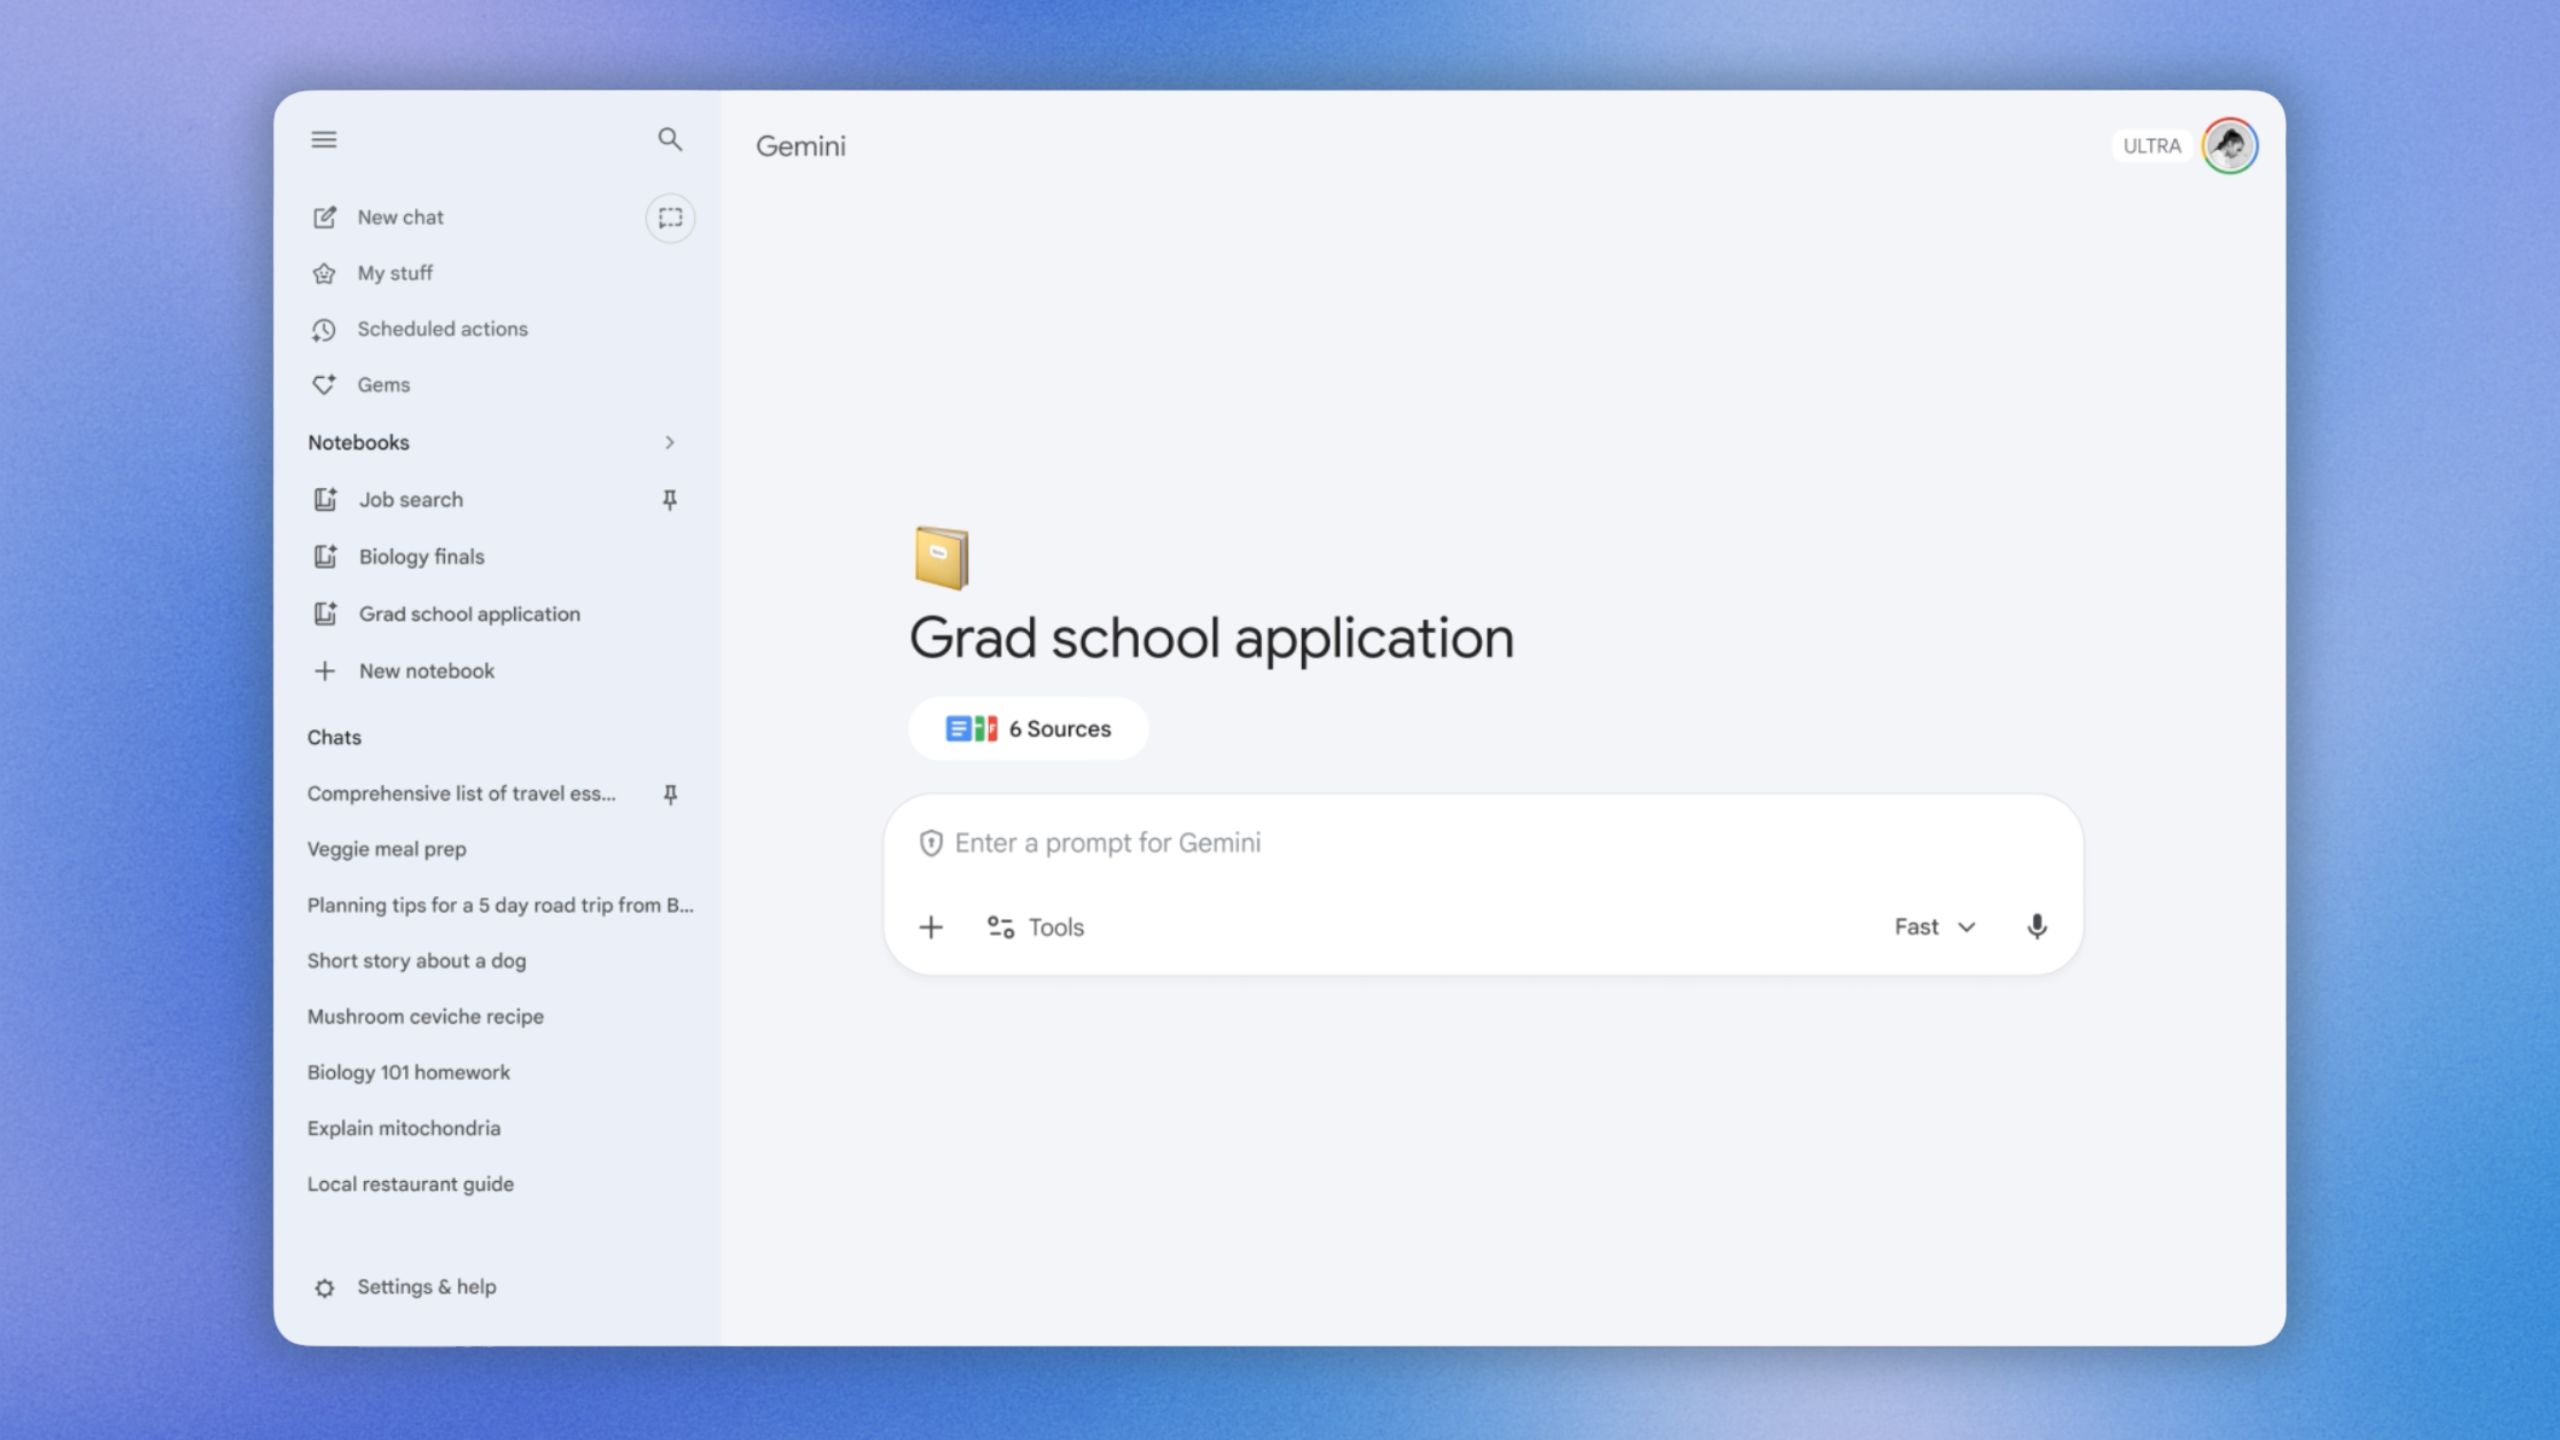Open the Tools options in prompt box

[x=1035, y=927]
